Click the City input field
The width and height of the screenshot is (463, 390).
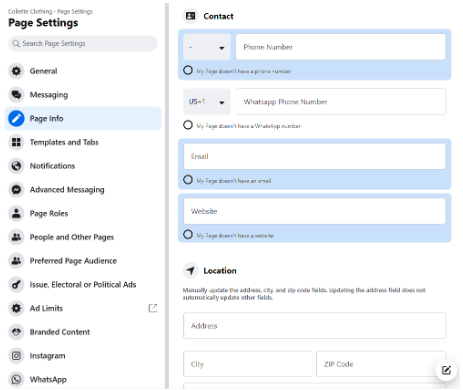pos(248,364)
